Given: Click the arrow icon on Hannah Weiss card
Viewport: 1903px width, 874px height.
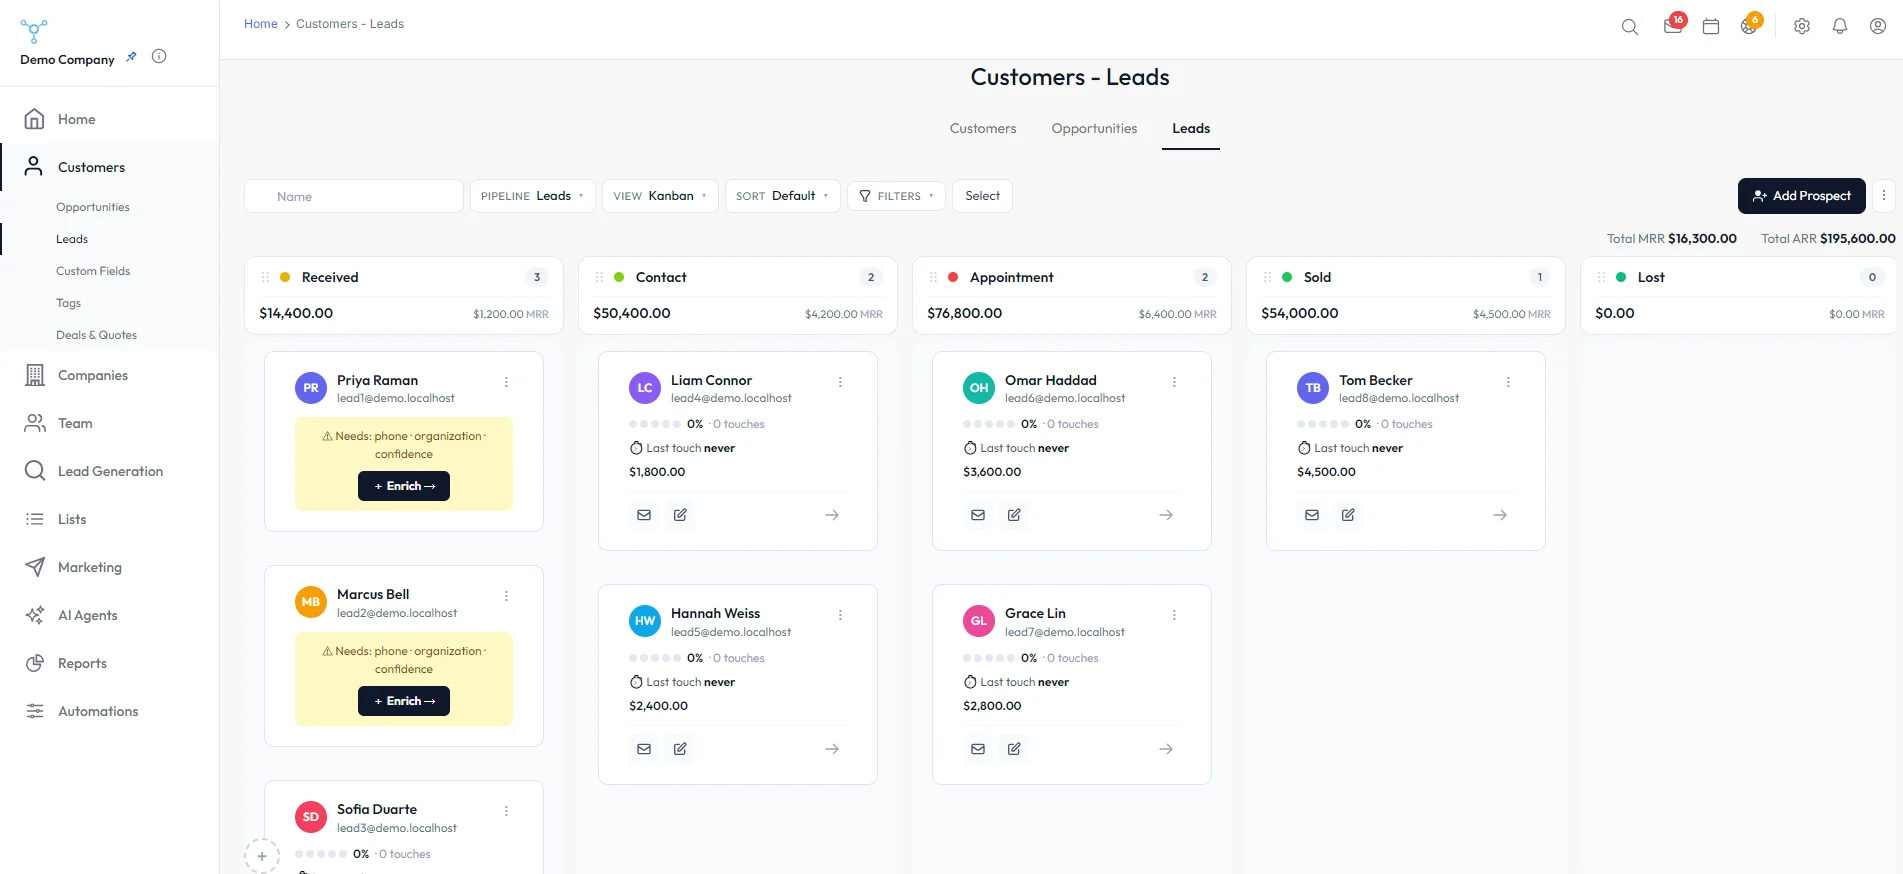Looking at the screenshot, I should tap(832, 749).
